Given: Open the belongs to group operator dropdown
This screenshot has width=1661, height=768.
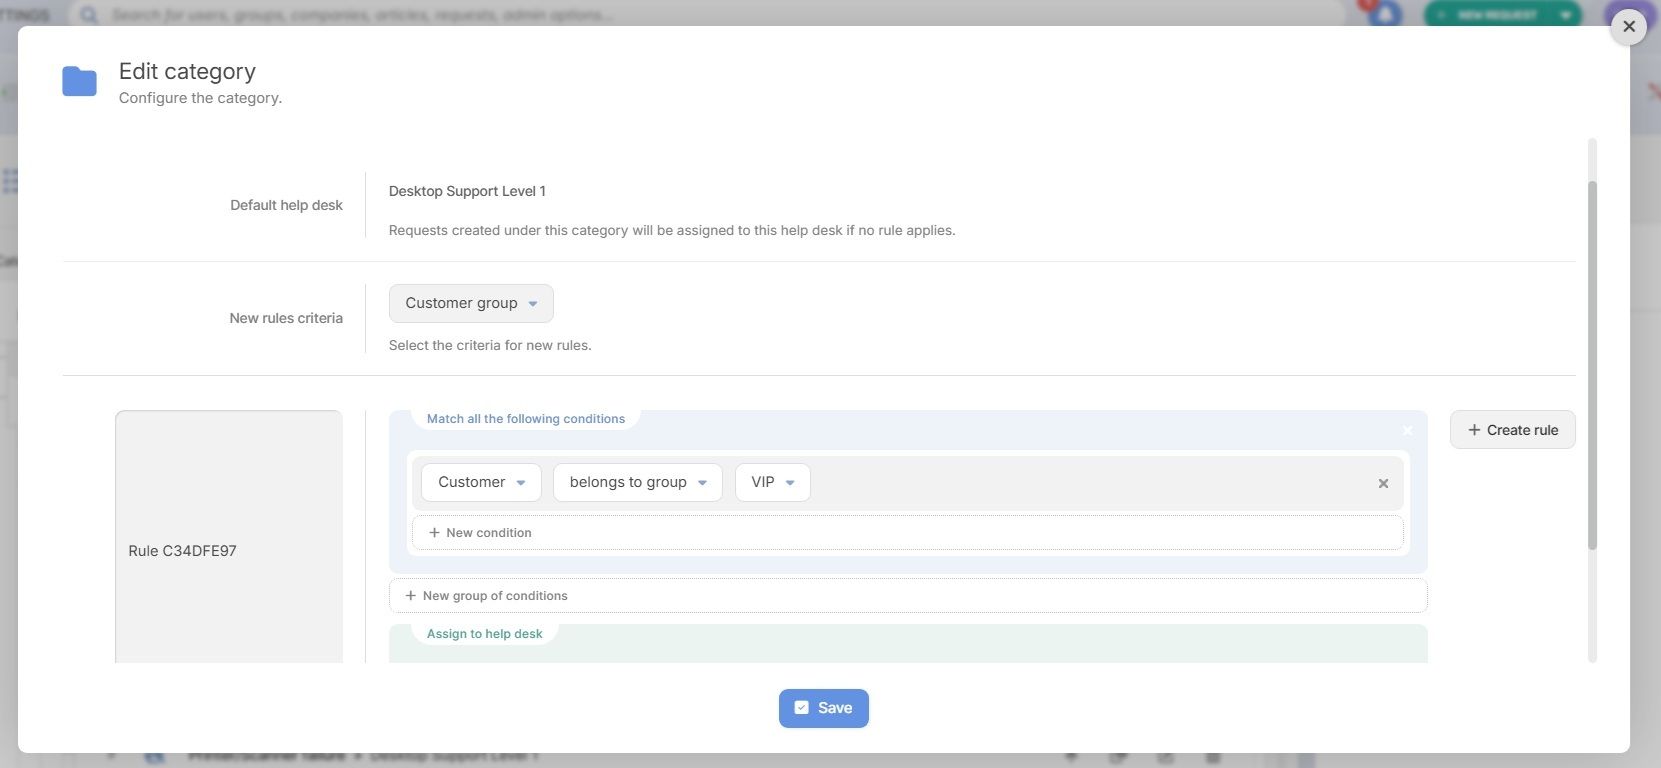Looking at the screenshot, I should point(637,482).
